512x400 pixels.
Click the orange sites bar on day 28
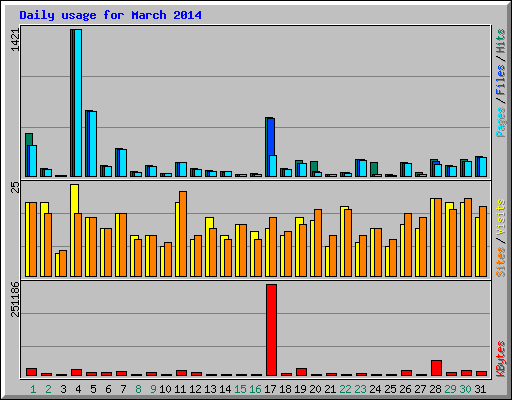pyautogui.click(x=438, y=238)
